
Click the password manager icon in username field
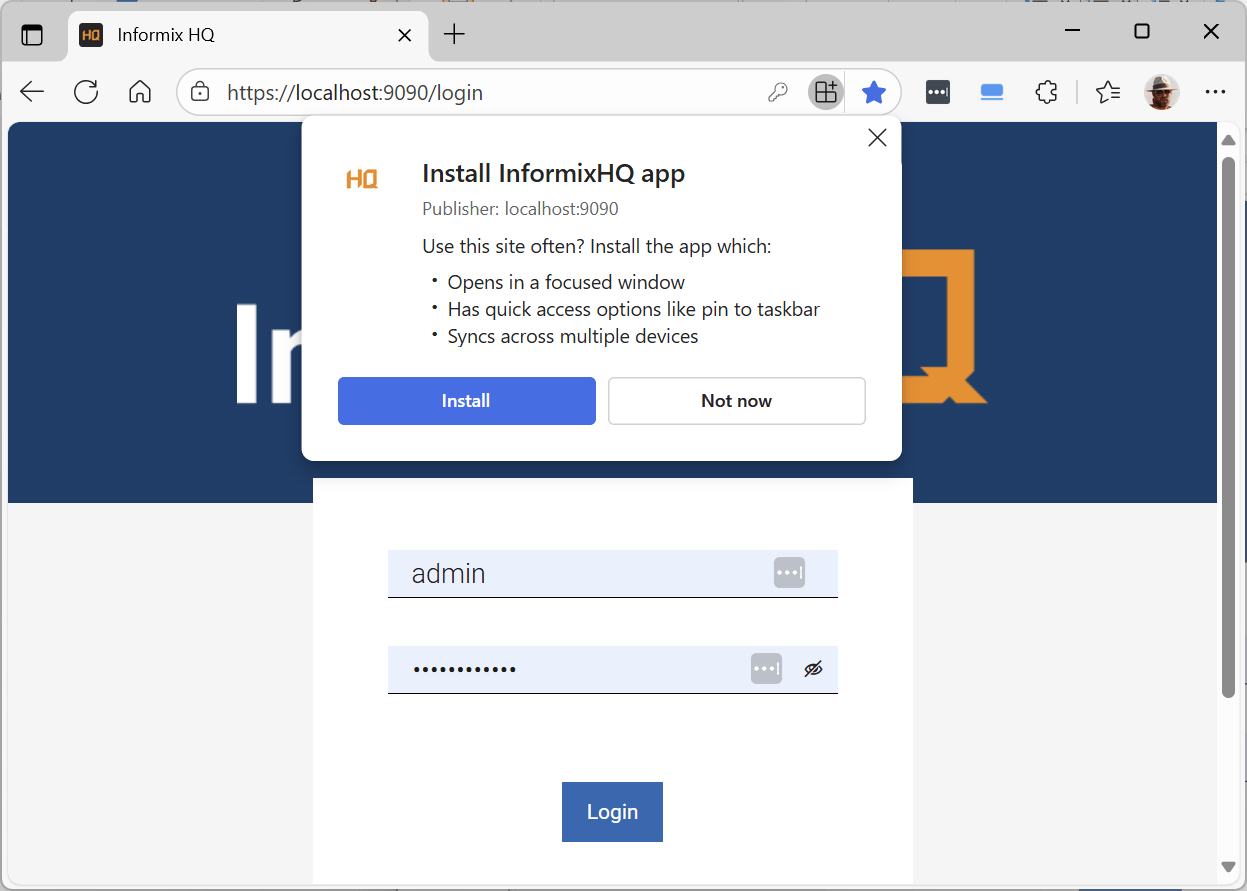tap(789, 573)
